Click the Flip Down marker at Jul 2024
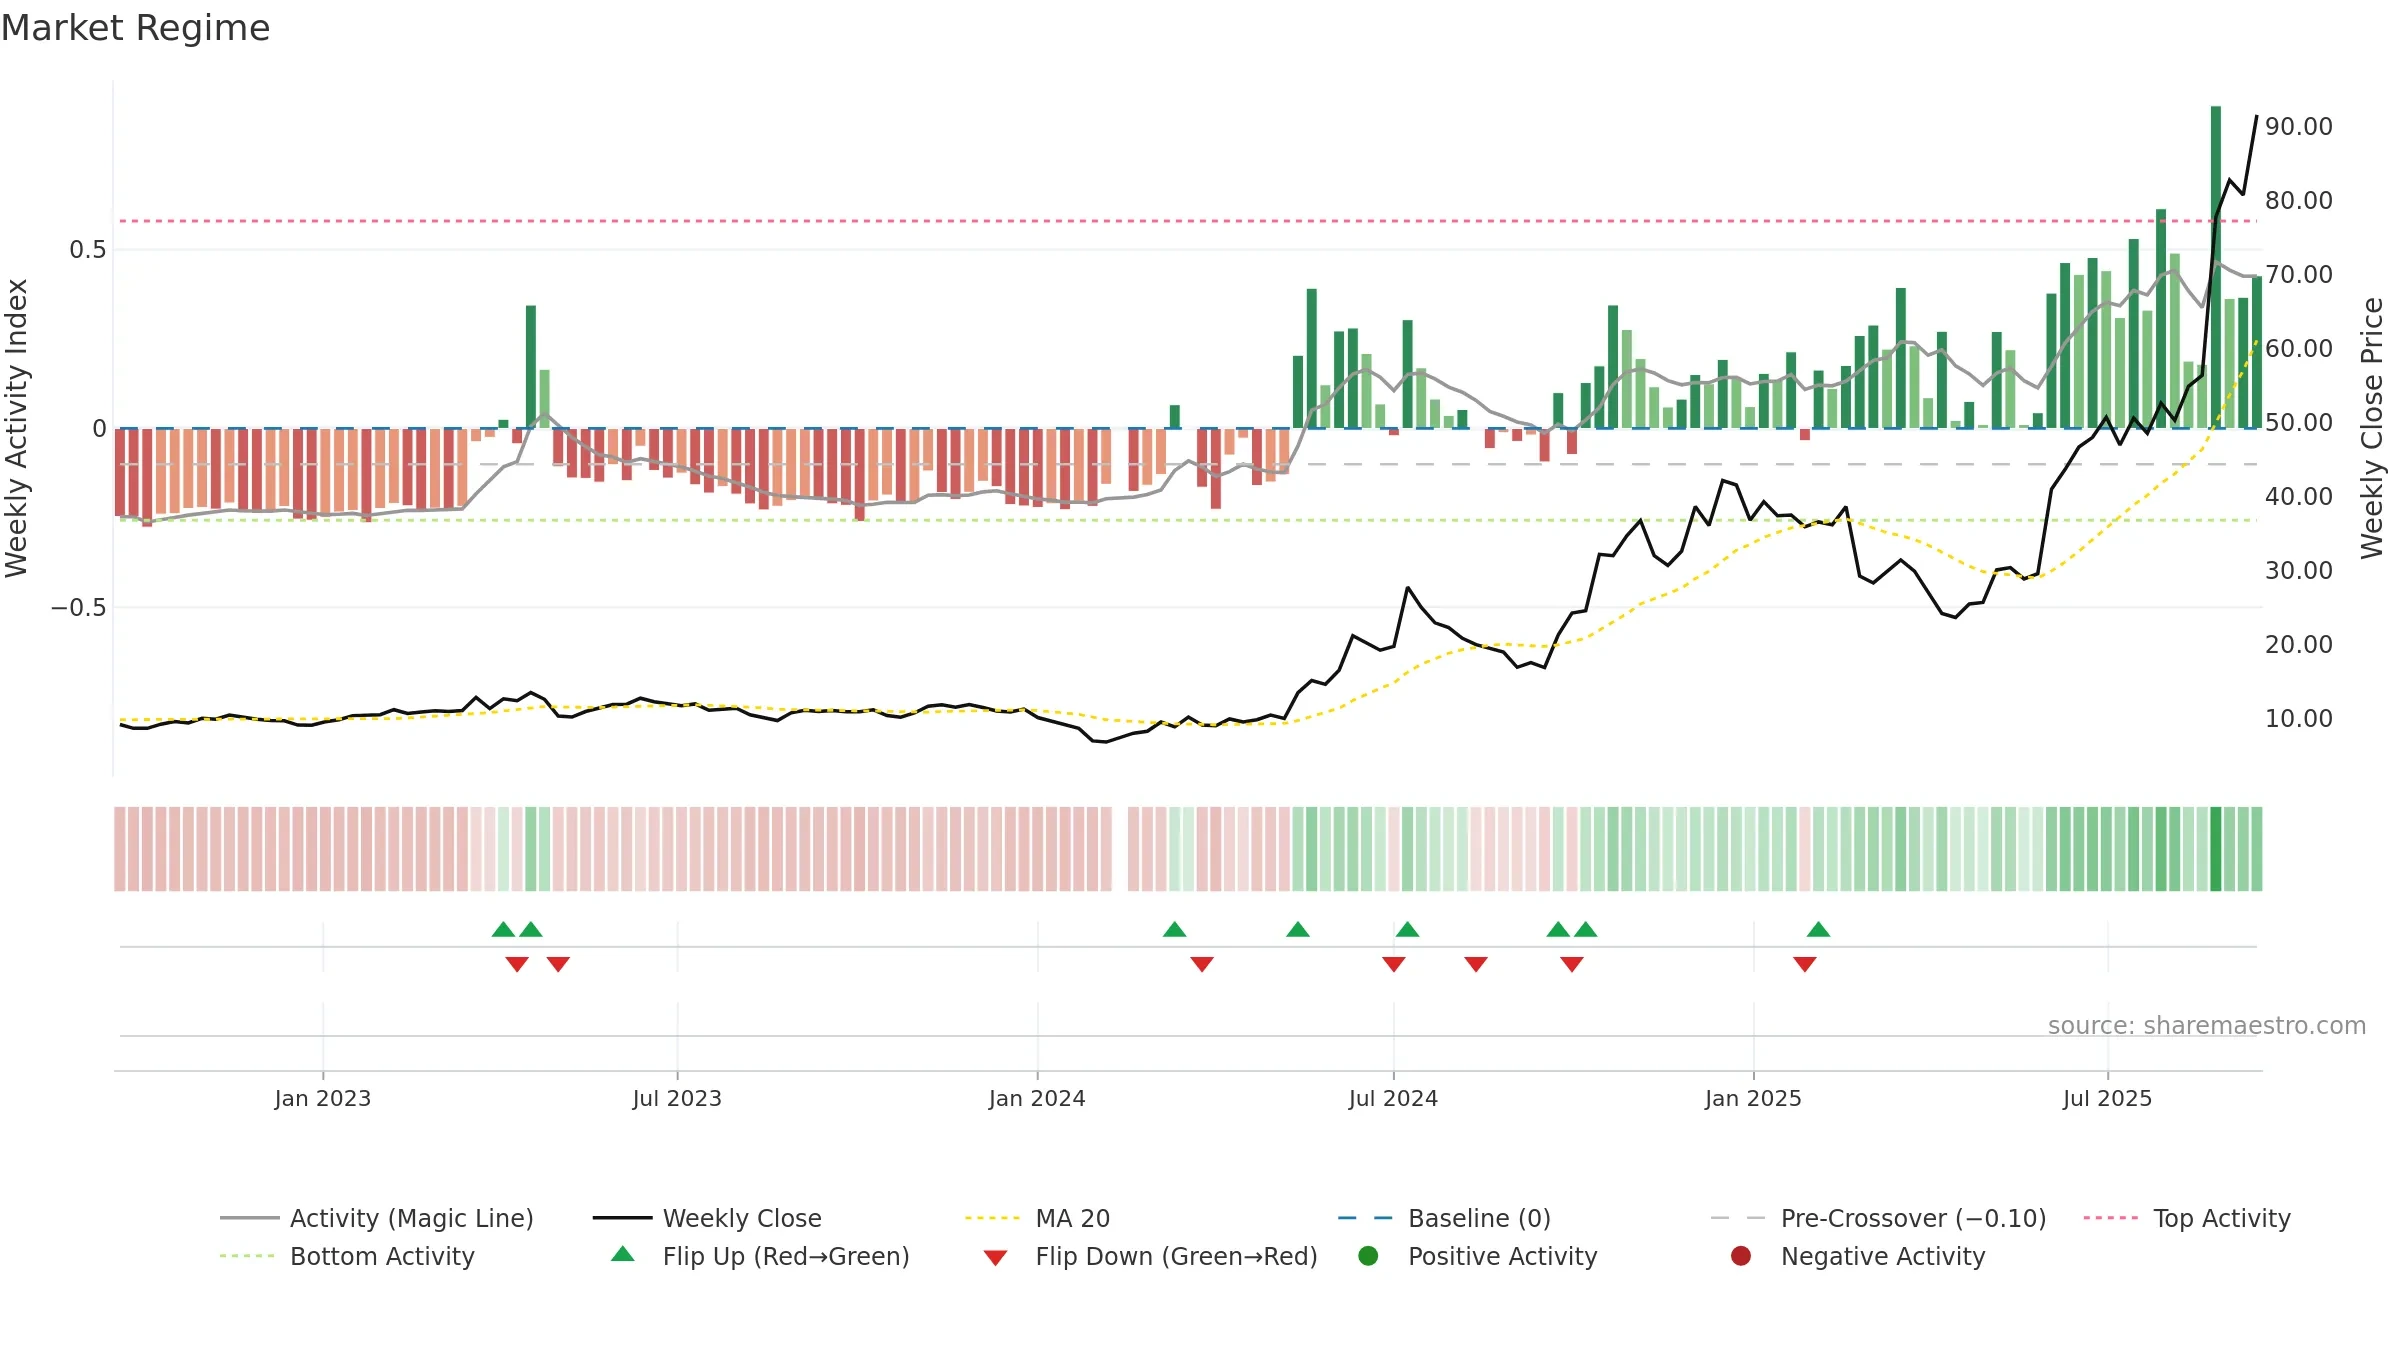Screen dimensions: 2400x1350 click(x=1394, y=964)
